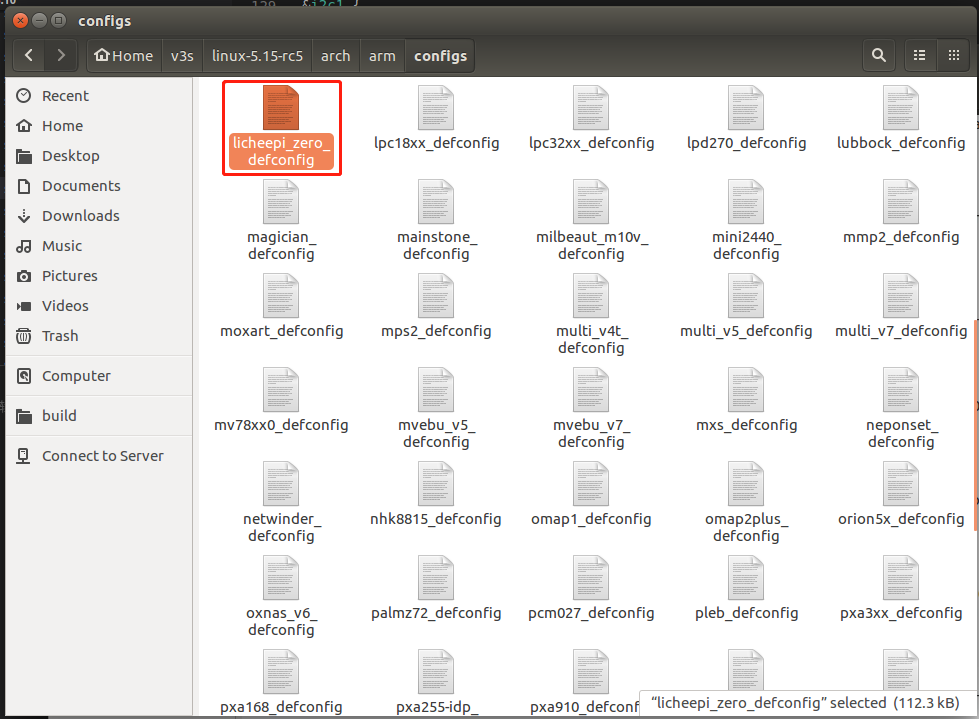Open Trash from the sidebar
The width and height of the screenshot is (979, 719).
tap(64, 335)
